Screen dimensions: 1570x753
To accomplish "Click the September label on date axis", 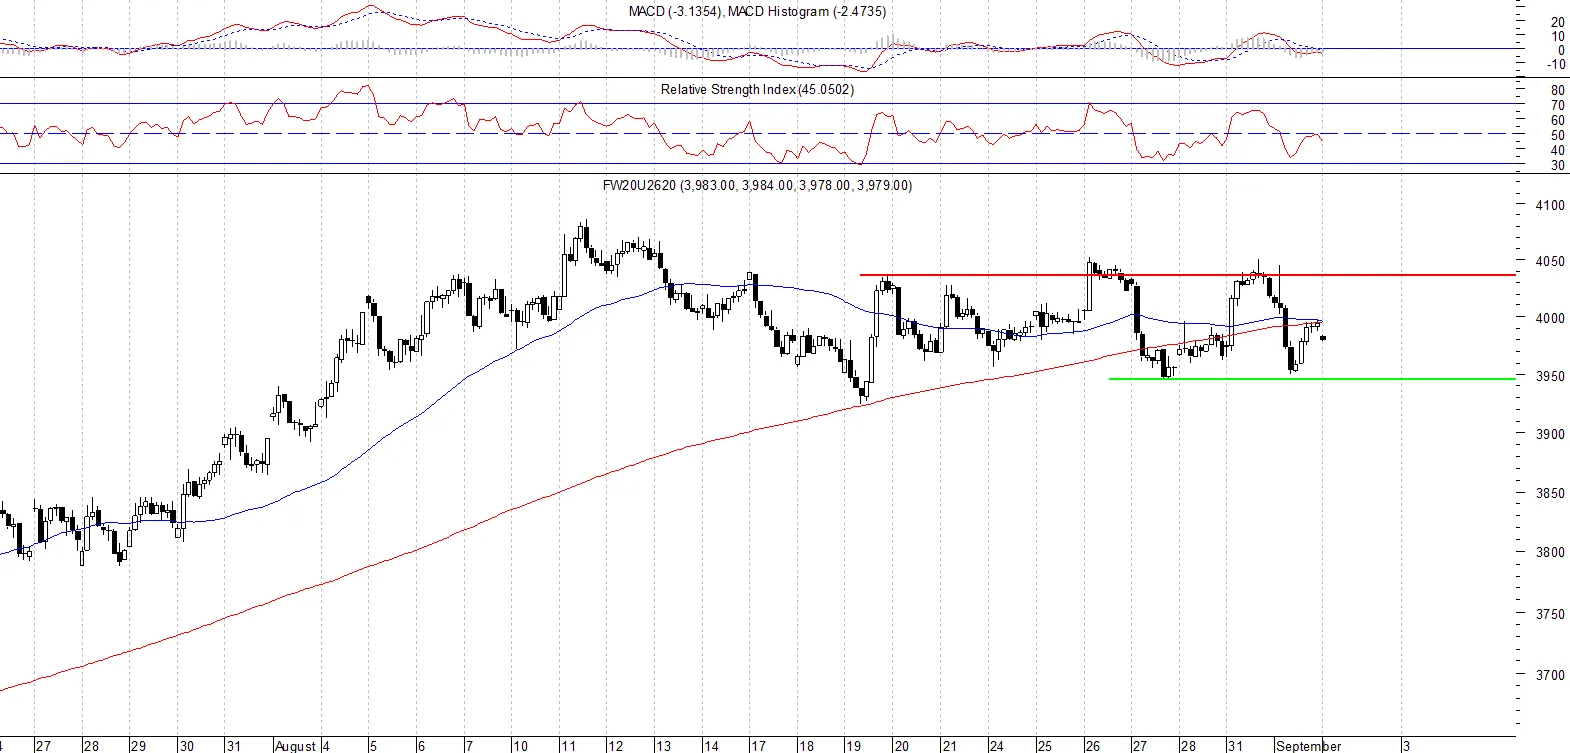I will [x=1309, y=746].
